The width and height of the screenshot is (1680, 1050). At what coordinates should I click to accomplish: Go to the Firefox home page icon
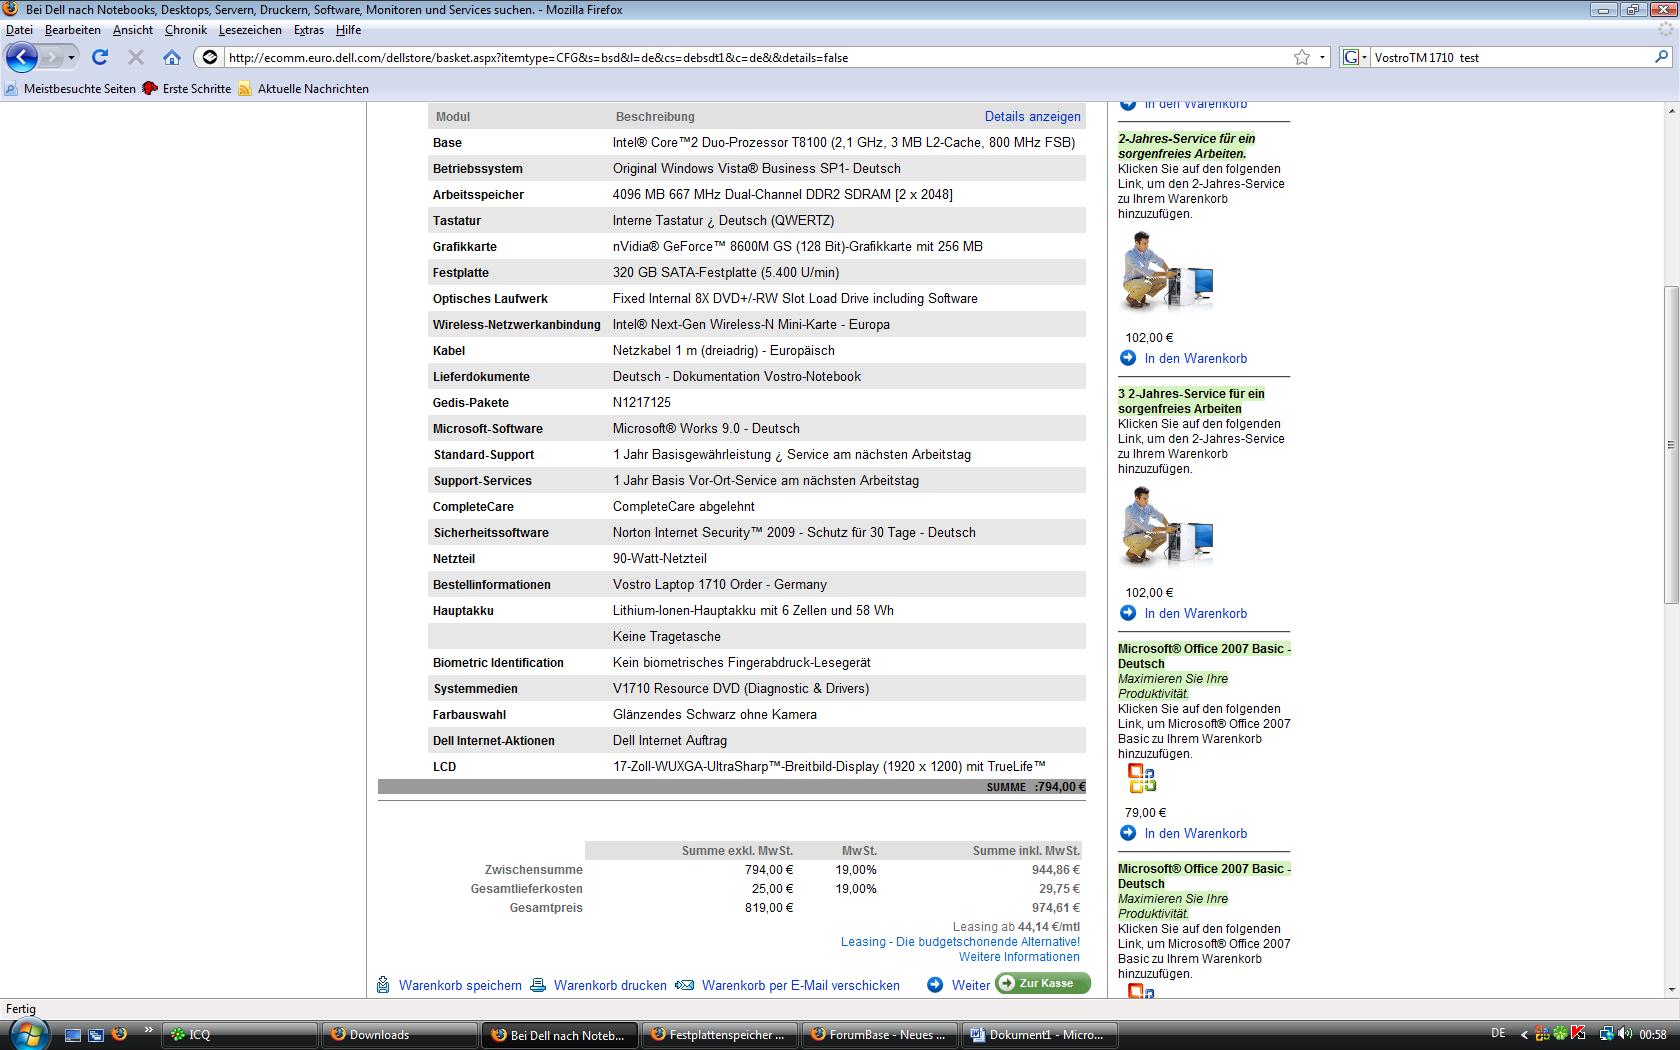[172, 57]
